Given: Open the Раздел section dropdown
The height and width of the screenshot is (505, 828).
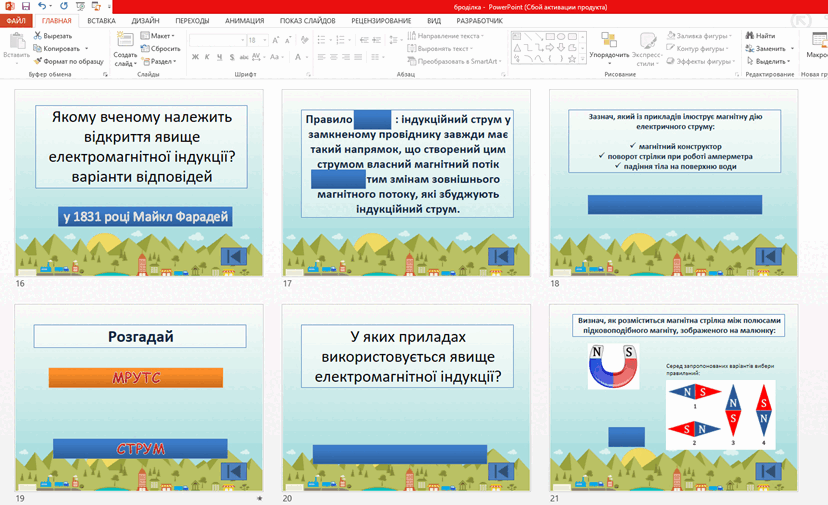Looking at the screenshot, I should tap(159, 61).
